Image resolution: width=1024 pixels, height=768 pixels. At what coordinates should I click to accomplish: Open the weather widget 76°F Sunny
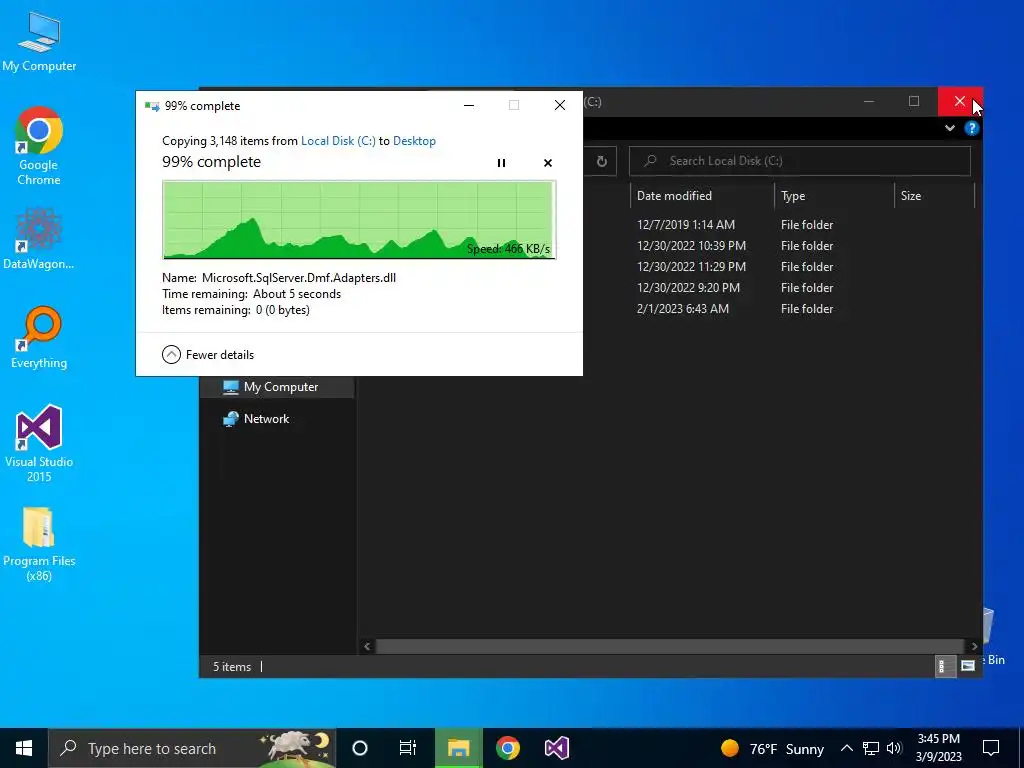click(x=773, y=748)
